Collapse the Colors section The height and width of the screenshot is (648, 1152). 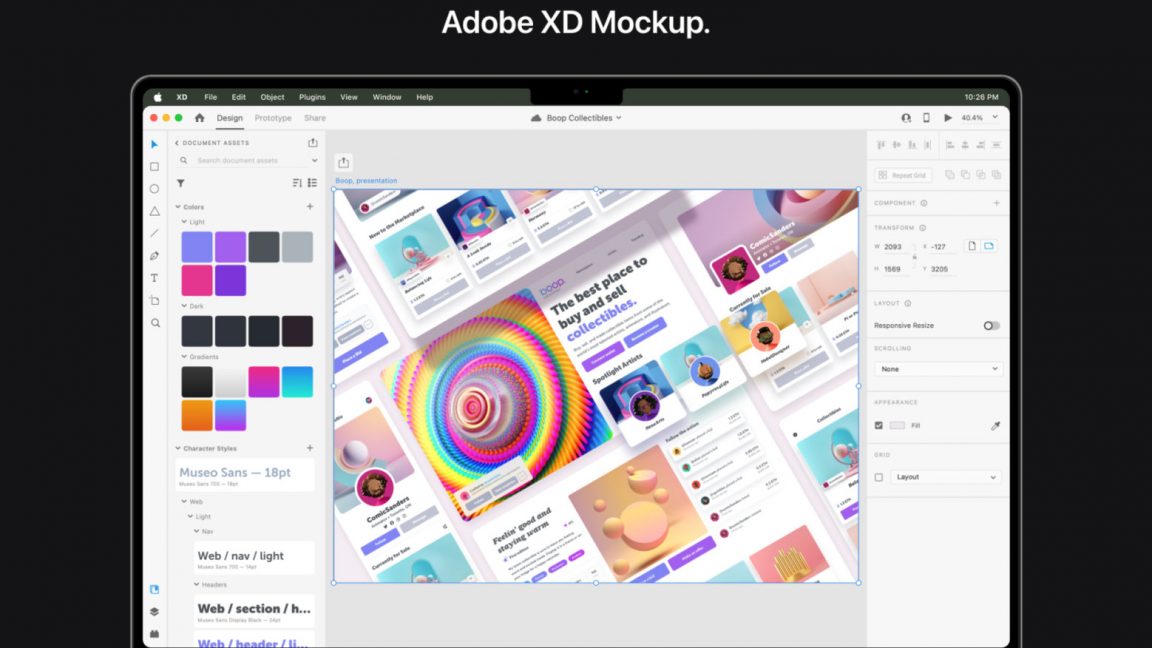pyautogui.click(x=178, y=206)
